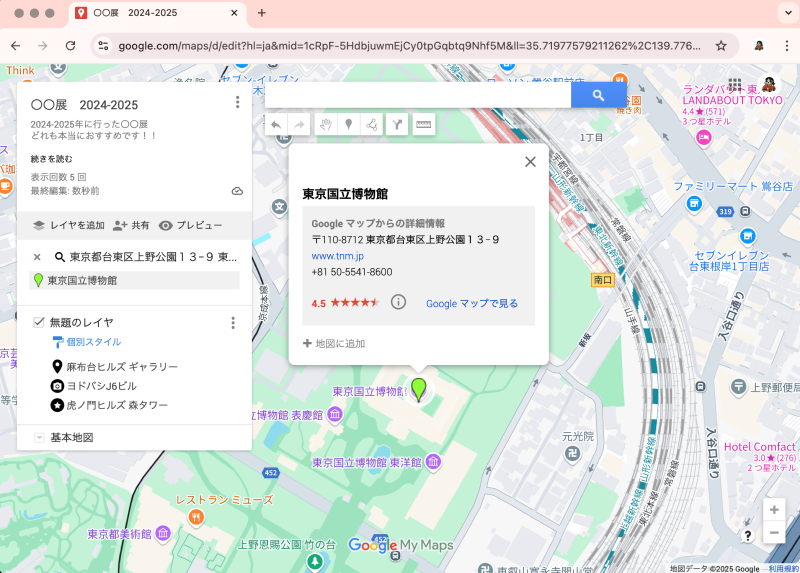Click the ファミリーマート 鶯谷店 store marker

(694, 204)
